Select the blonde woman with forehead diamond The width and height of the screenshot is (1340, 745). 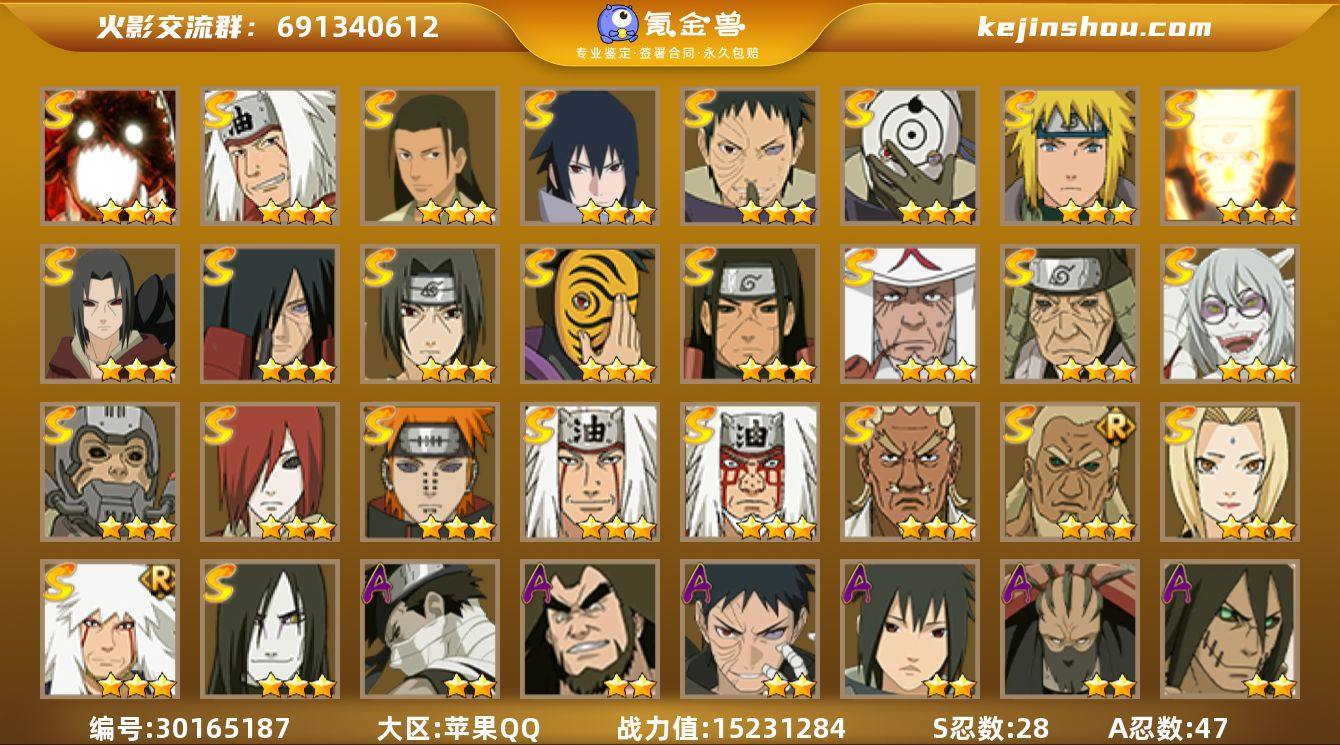(x=1229, y=472)
